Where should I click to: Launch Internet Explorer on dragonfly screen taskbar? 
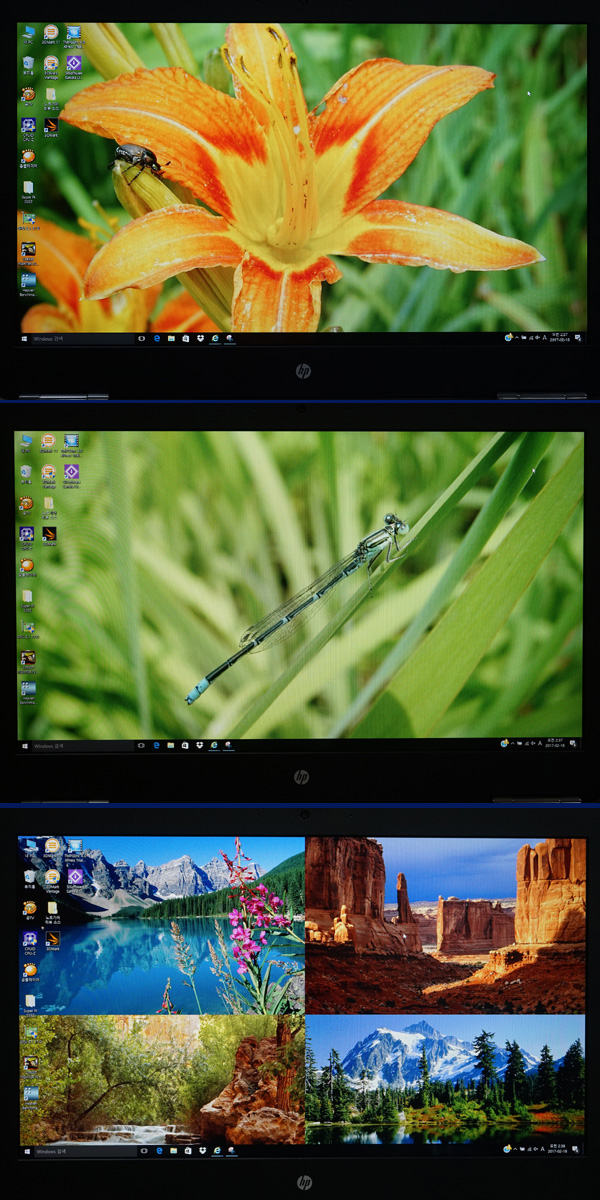click(x=214, y=746)
